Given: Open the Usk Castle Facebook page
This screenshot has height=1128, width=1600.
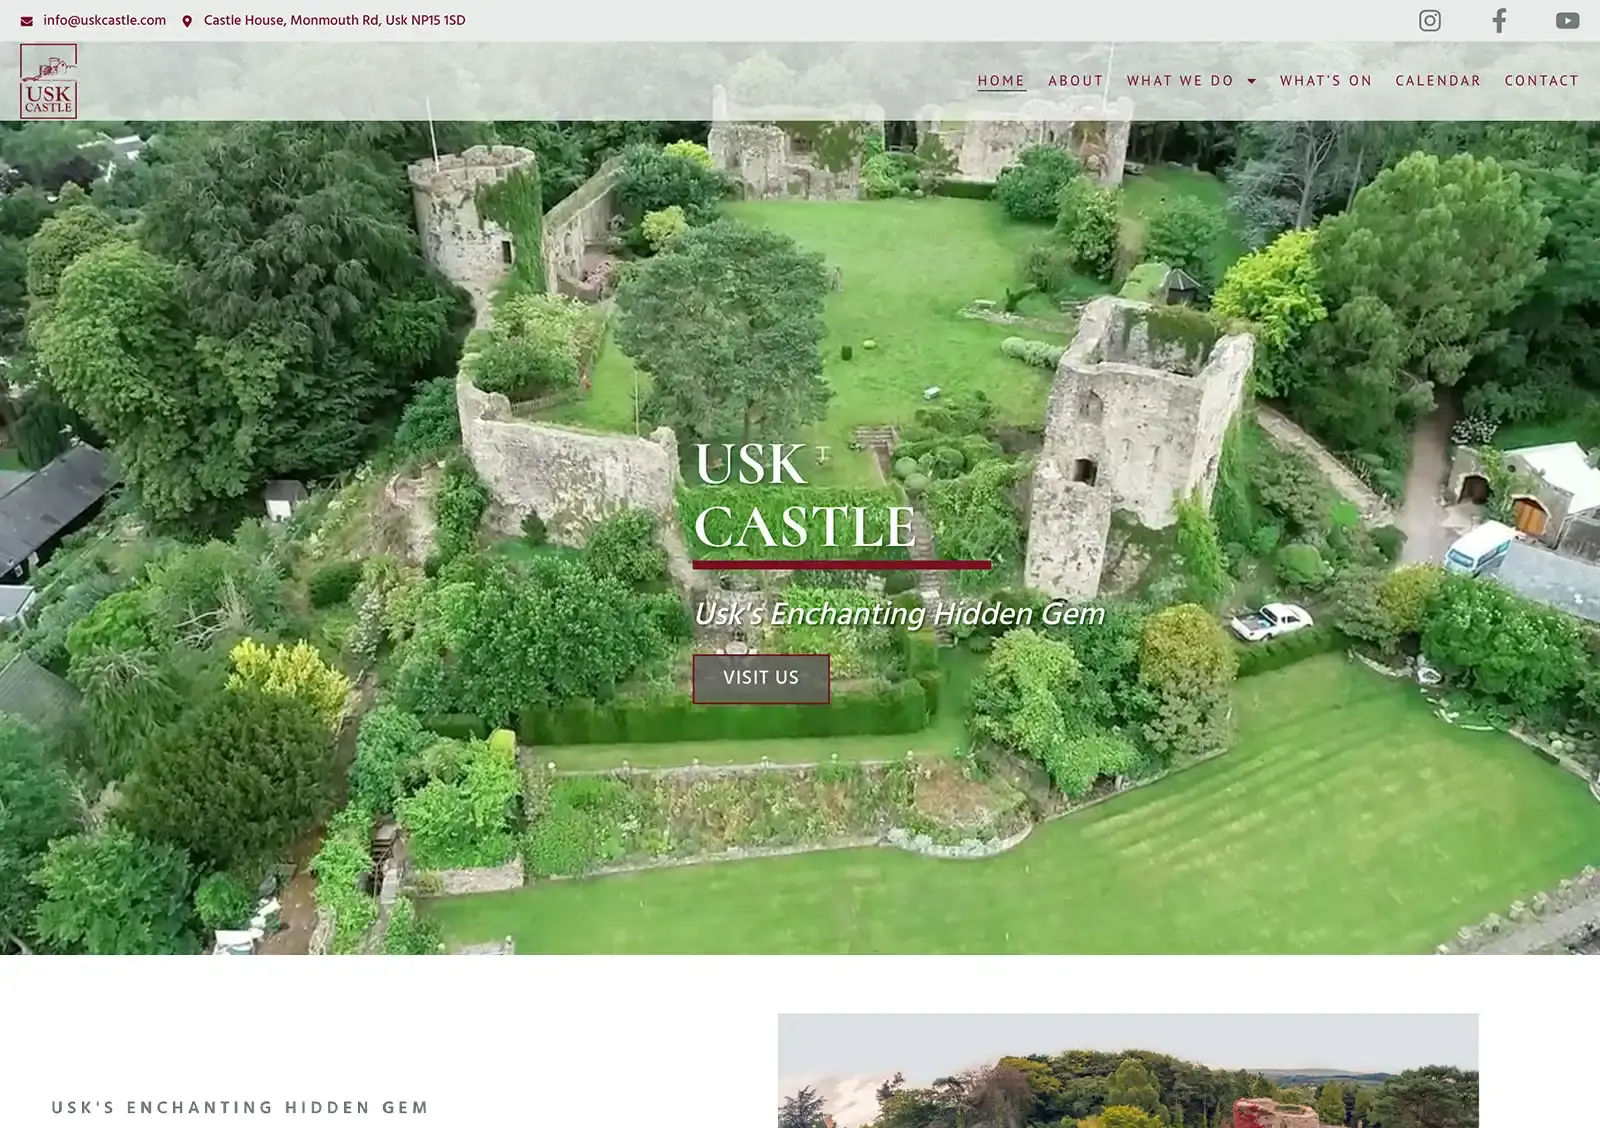Looking at the screenshot, I should [1498, 19].
